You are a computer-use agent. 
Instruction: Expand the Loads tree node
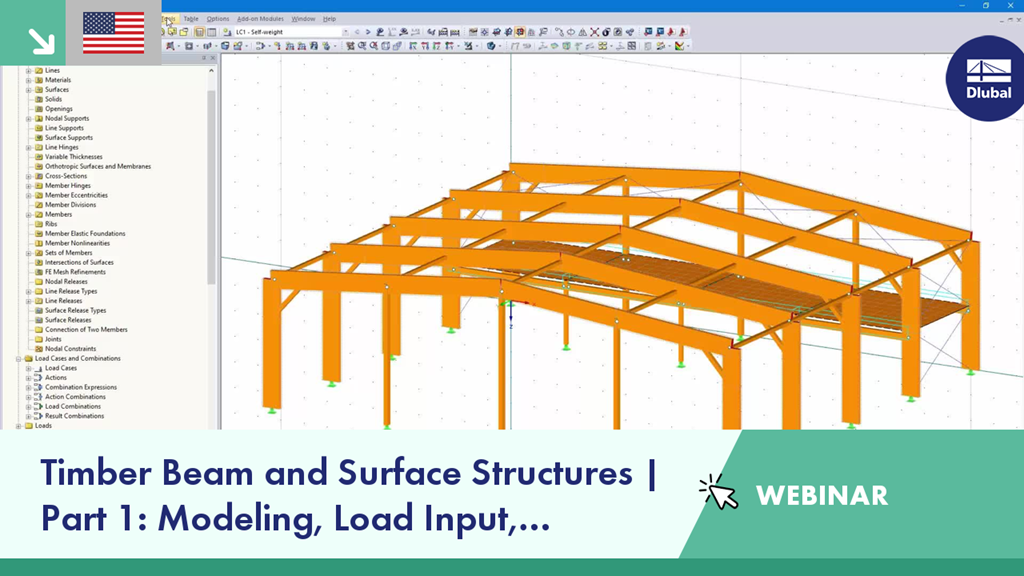coord(18,426)
